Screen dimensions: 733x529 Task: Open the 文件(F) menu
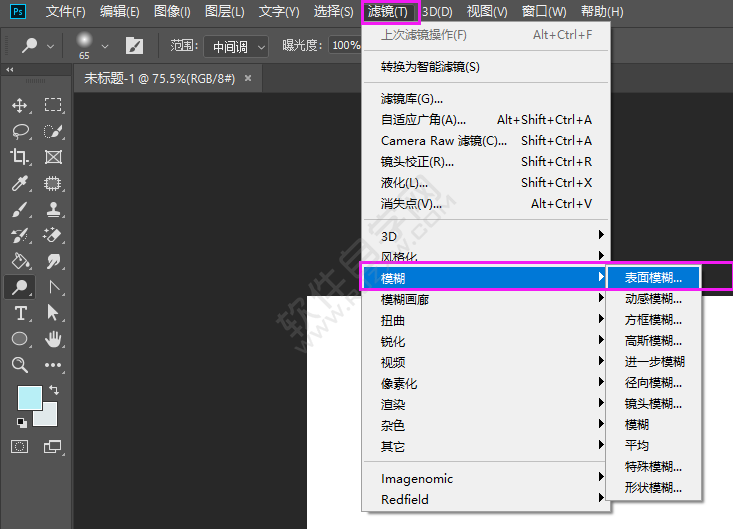point(65,11)
